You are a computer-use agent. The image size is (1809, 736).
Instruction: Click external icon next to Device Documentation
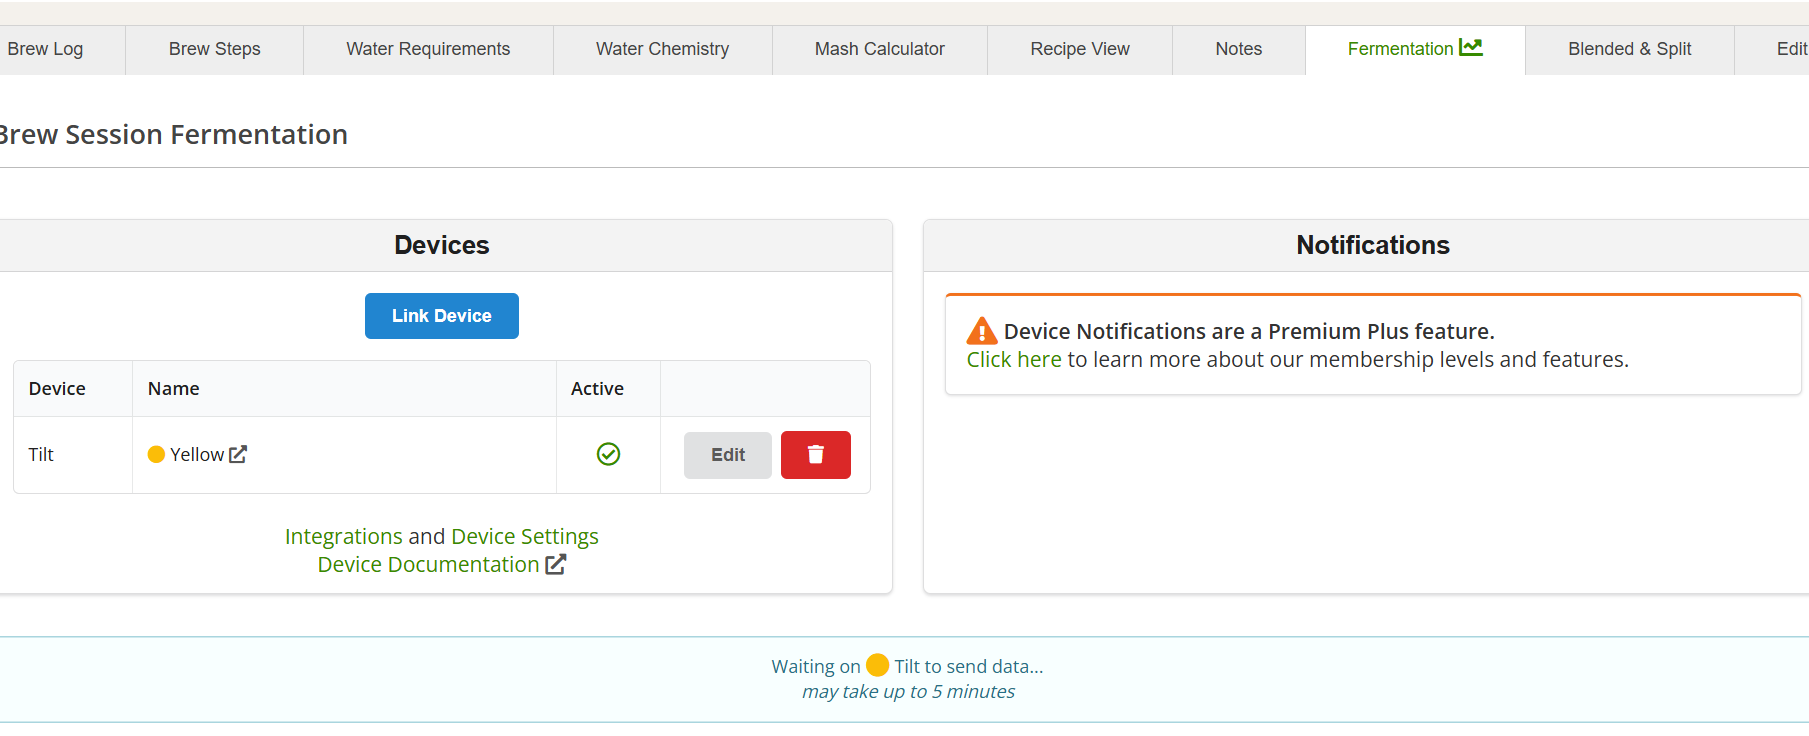tap(555, 565)
